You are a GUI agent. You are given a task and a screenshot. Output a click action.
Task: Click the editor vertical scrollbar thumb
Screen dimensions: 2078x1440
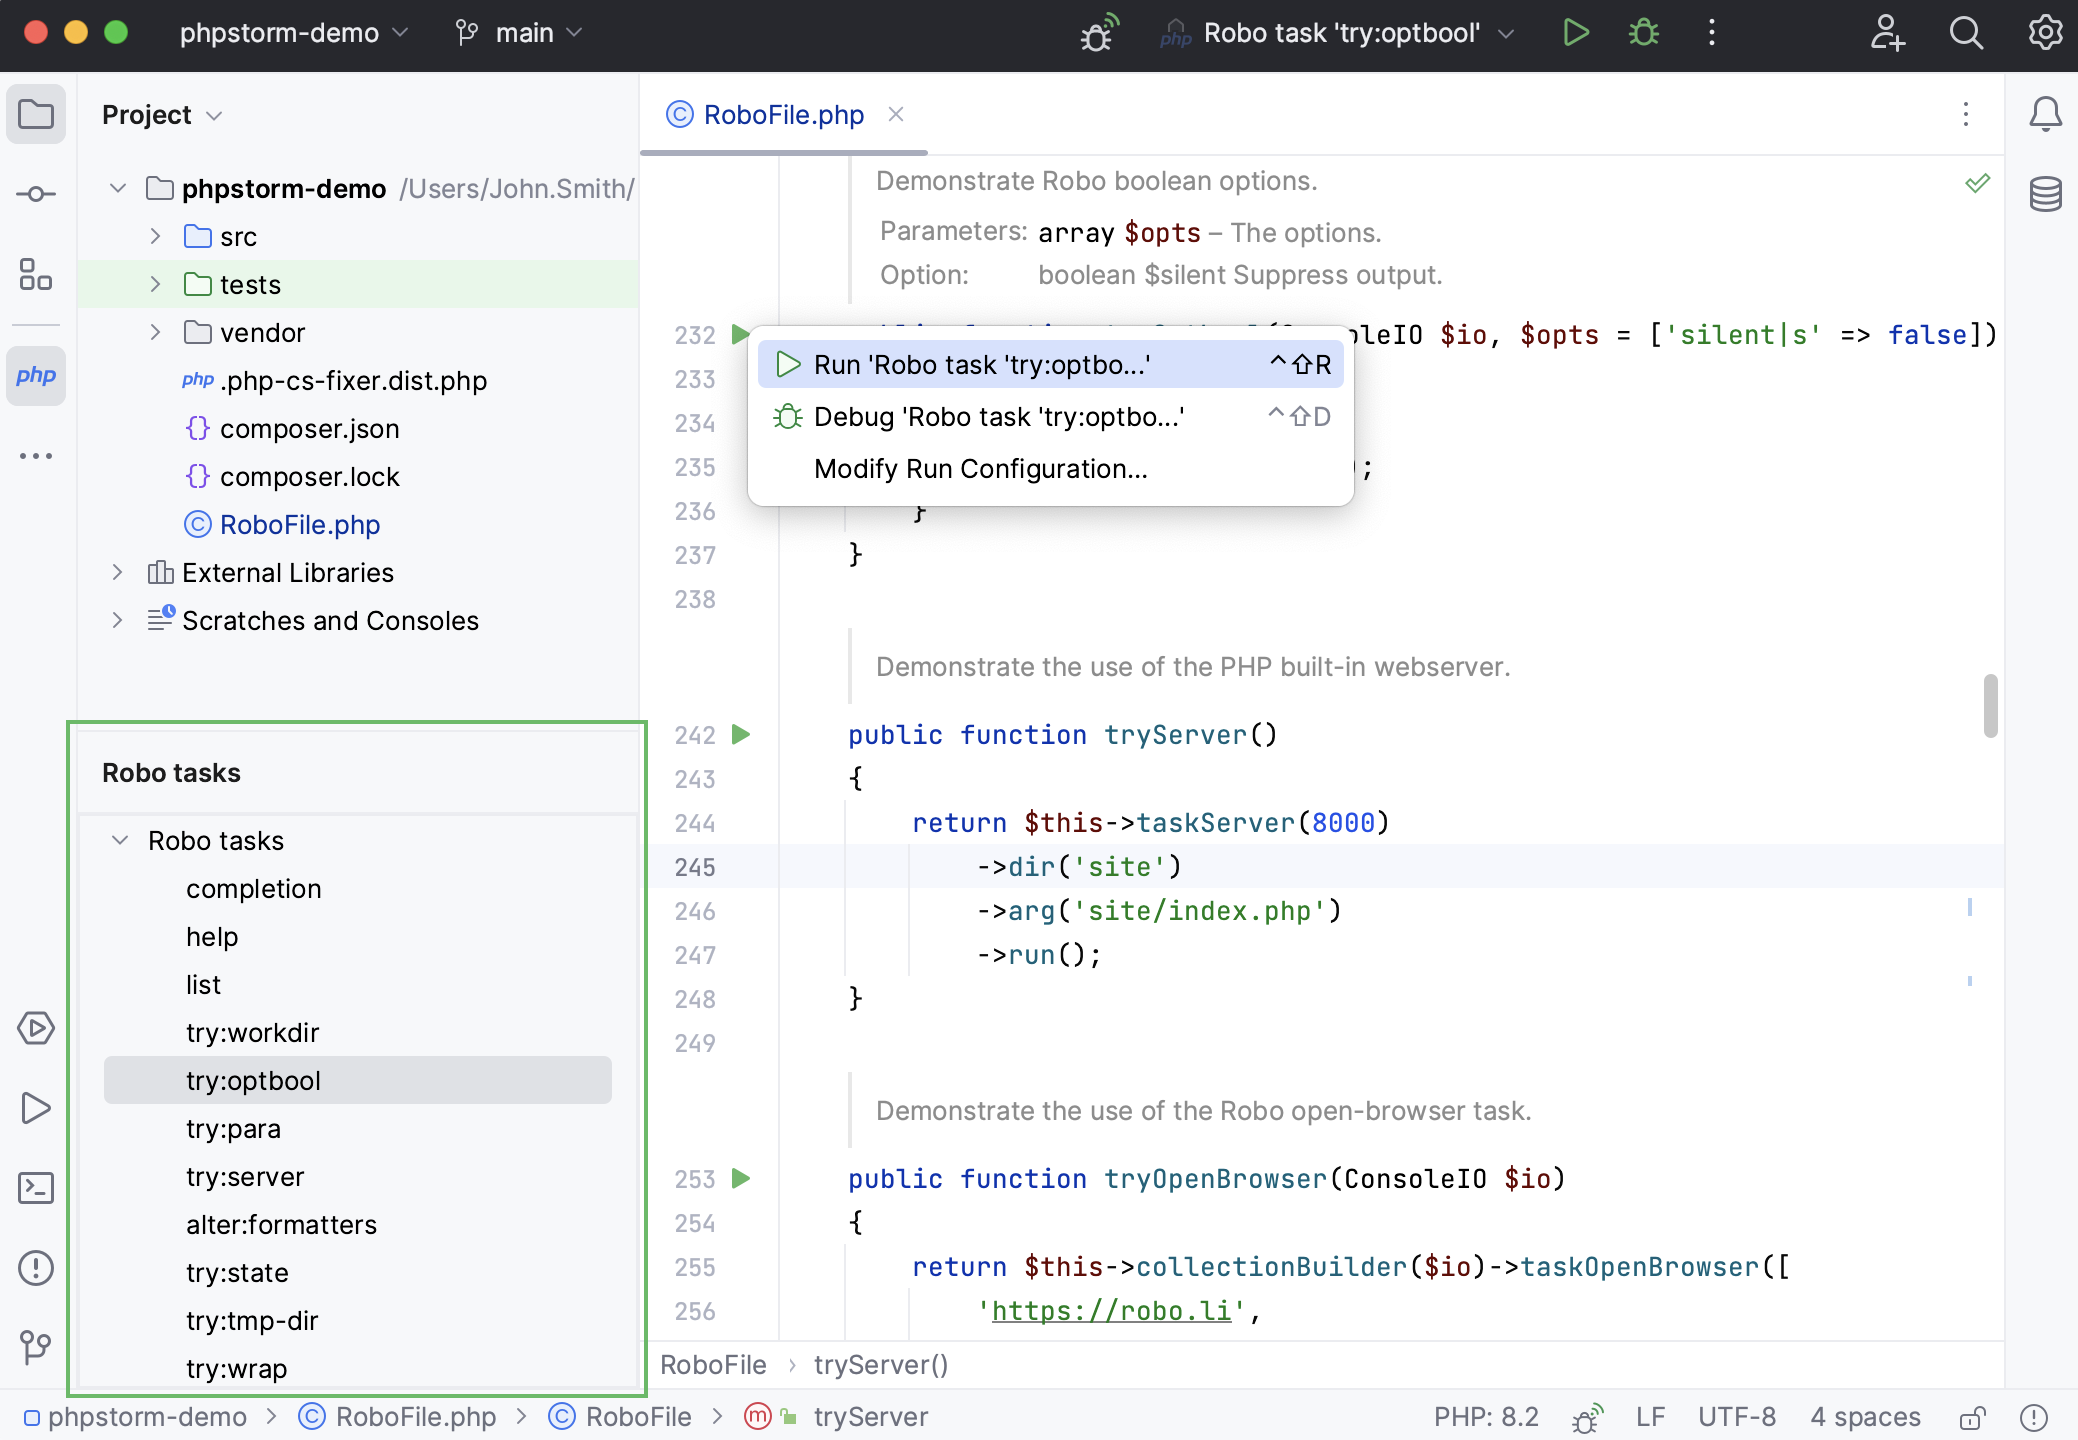(x=1990, y=706)
